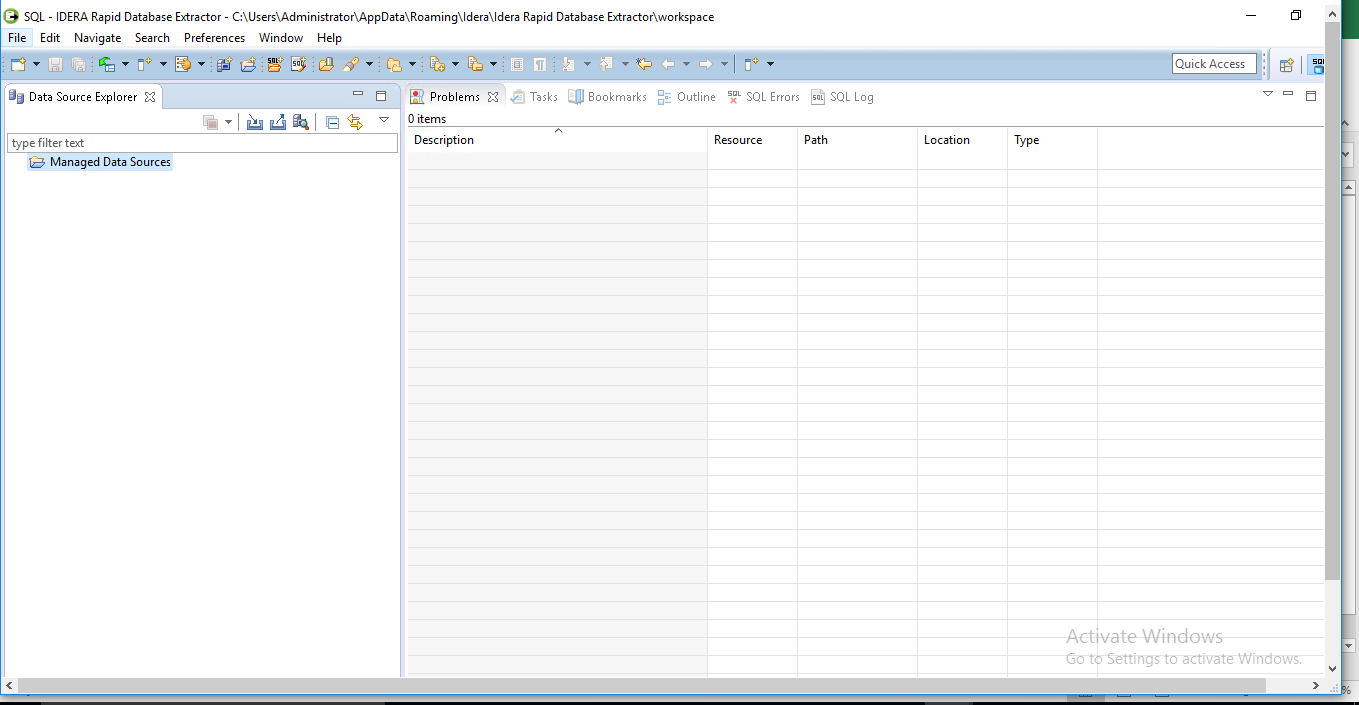Image resolution: width=1359 pixels, height=705 pixels.
Task: Toggle Link with Editor in the explorer
Action: pos(356,121)
